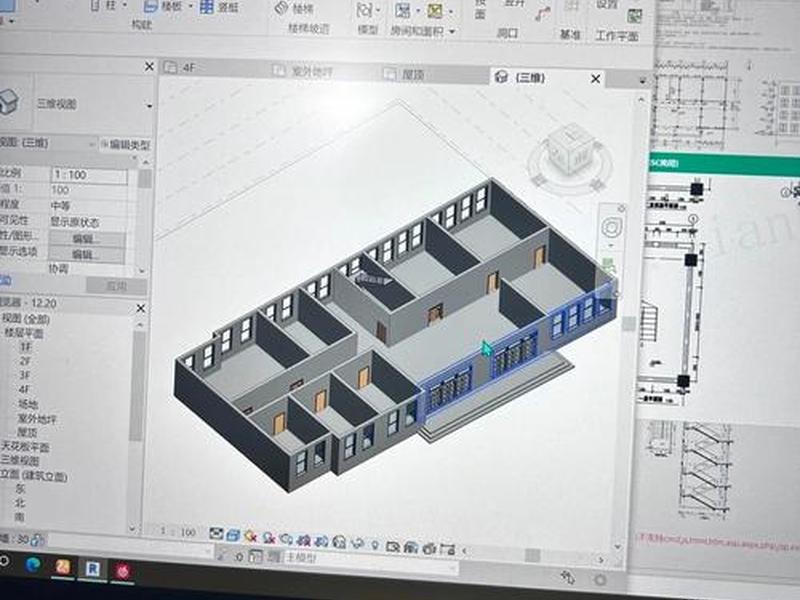The width and height of the screenshot is (800, 600).
Task: Open the 柱 tool dropdown arrow
Action: pos(125,6)
